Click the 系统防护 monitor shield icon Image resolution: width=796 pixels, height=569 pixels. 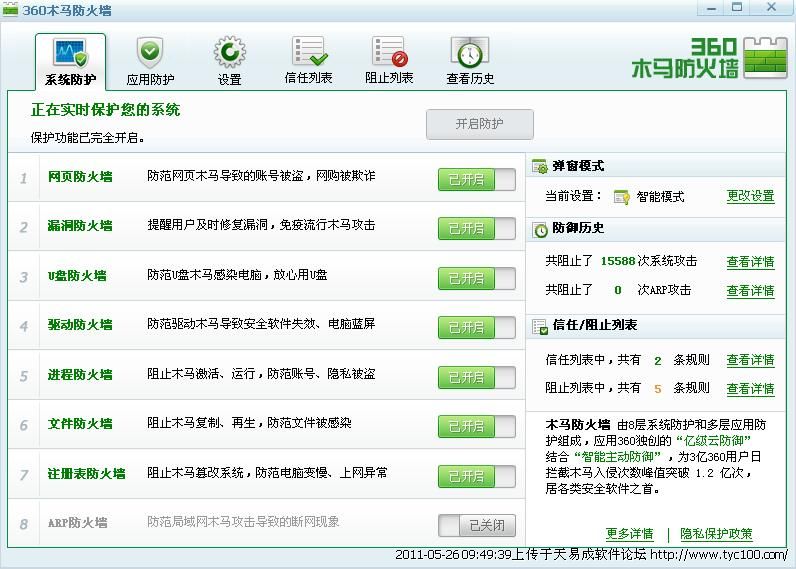[71, 53]
